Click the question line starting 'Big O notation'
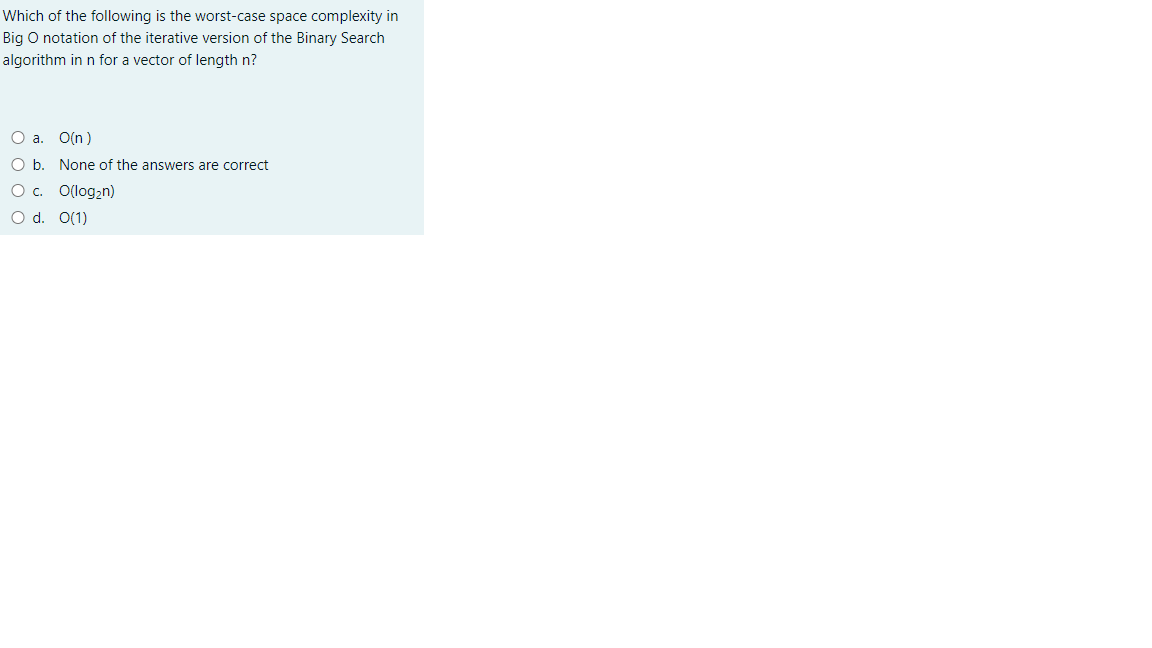The width and height of the screenshot is (1152, 648). (x=194, y=38)
